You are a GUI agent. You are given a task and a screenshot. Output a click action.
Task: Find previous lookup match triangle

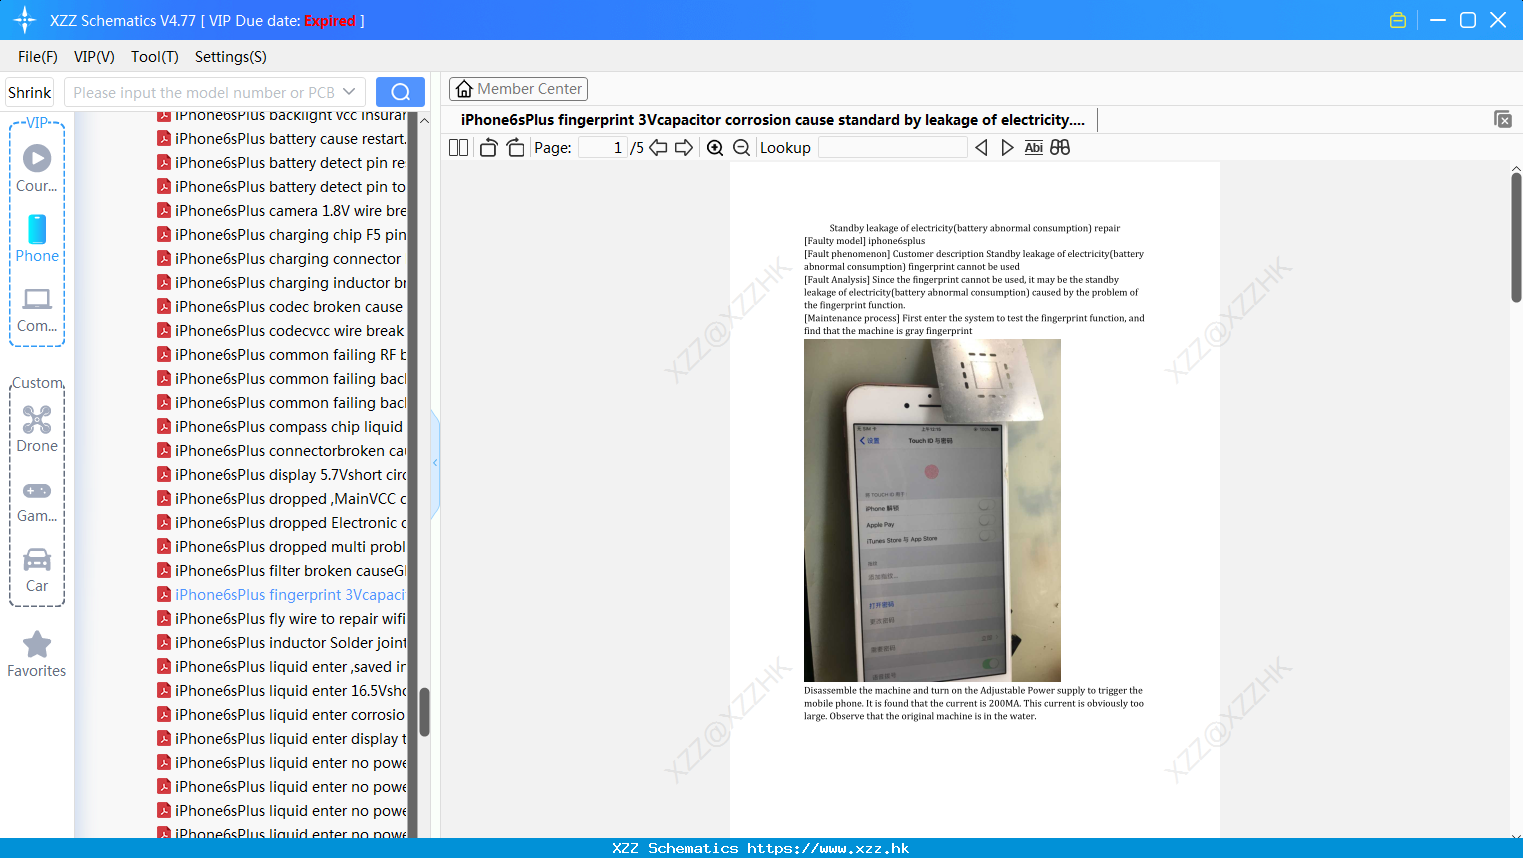pos(981,148)
